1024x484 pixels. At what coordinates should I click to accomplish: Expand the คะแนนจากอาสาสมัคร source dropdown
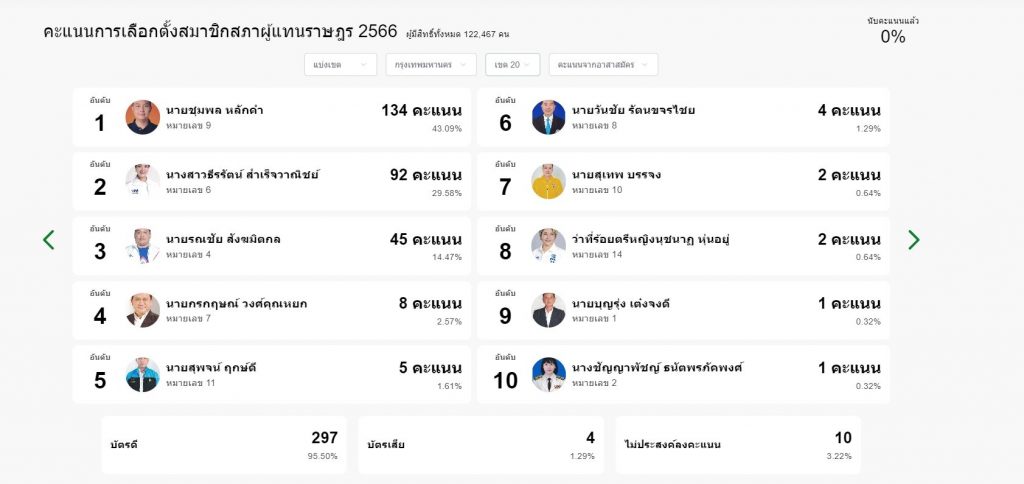pos(603,65)
